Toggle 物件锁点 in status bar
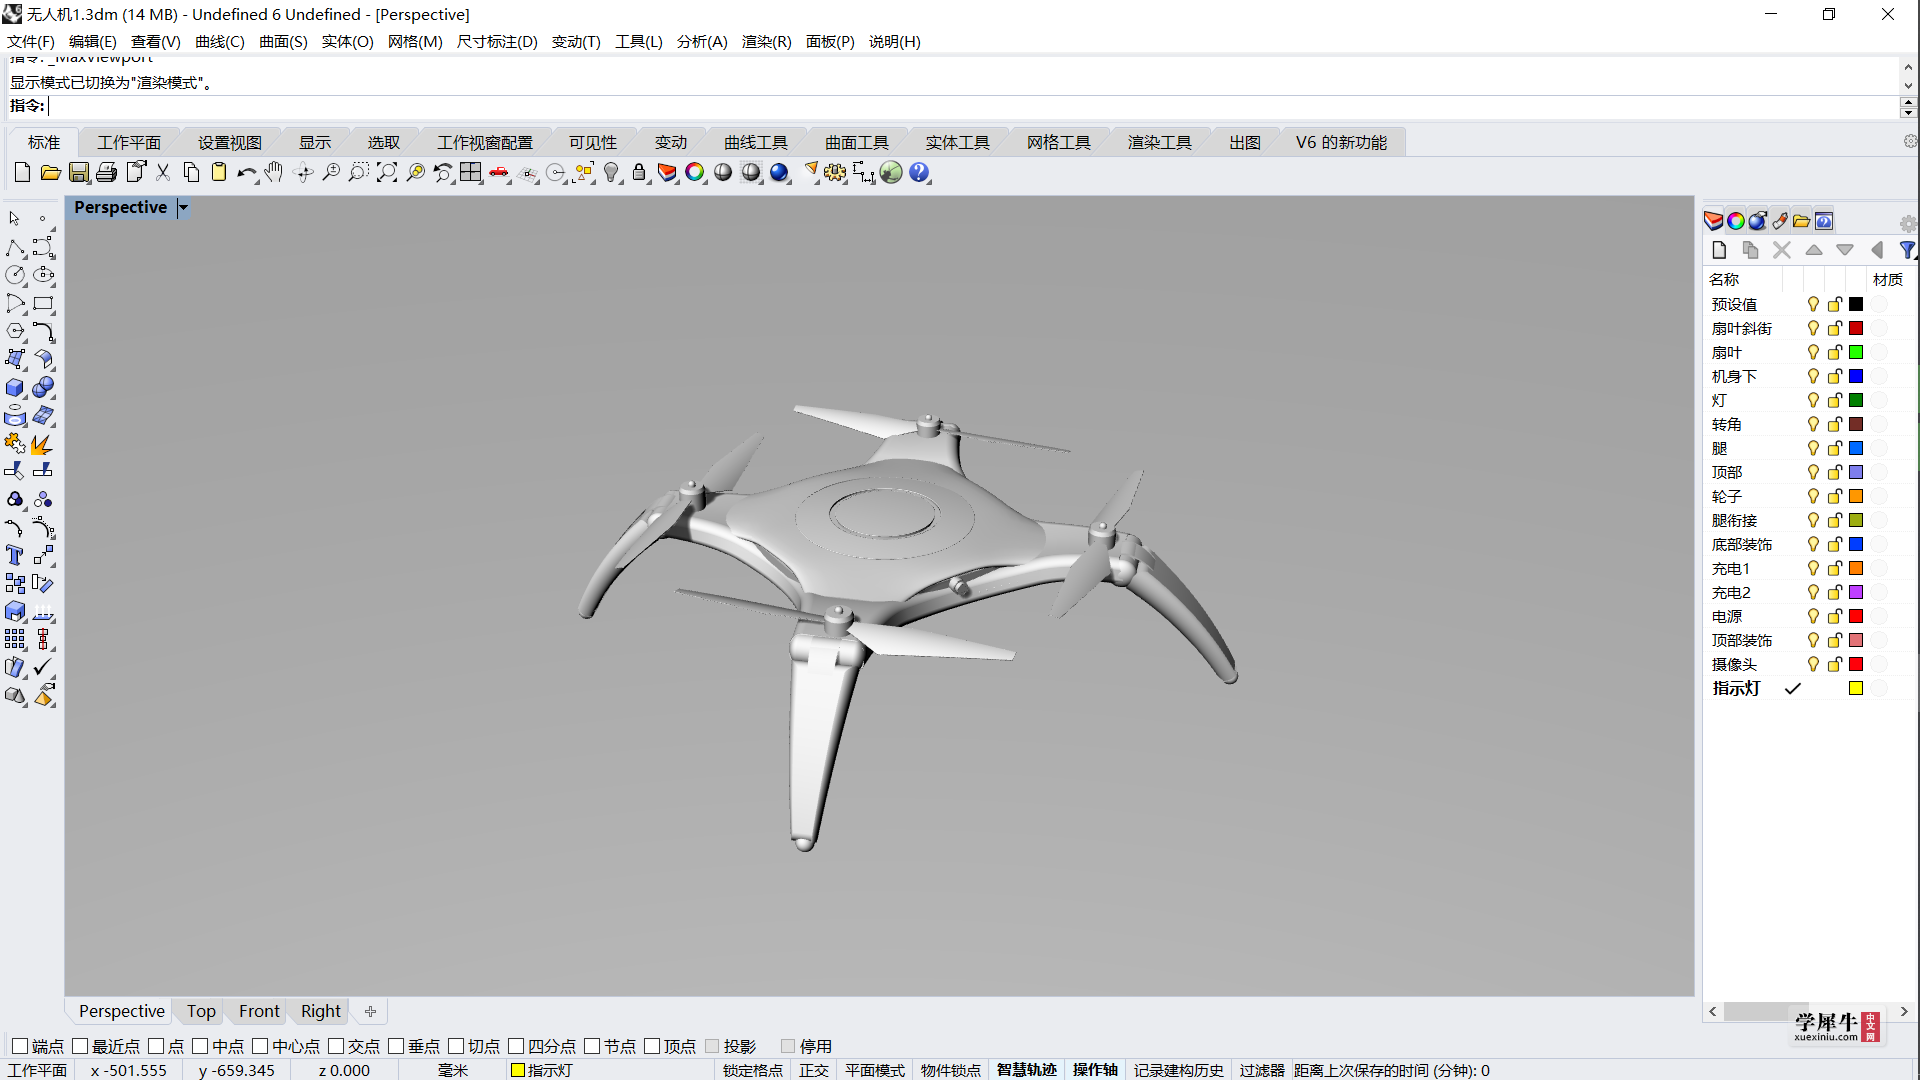The image size is (1920, 1080). 951,1070
